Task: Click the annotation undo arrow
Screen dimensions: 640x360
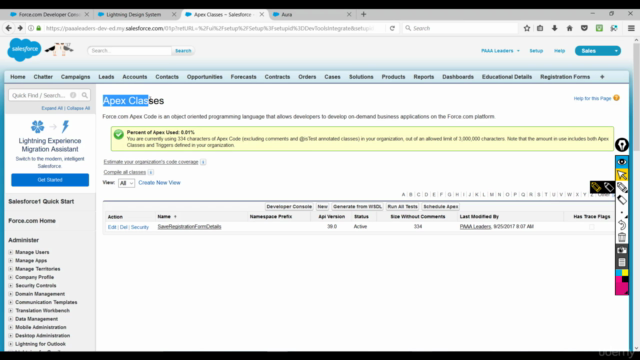Action: point(622,225)
